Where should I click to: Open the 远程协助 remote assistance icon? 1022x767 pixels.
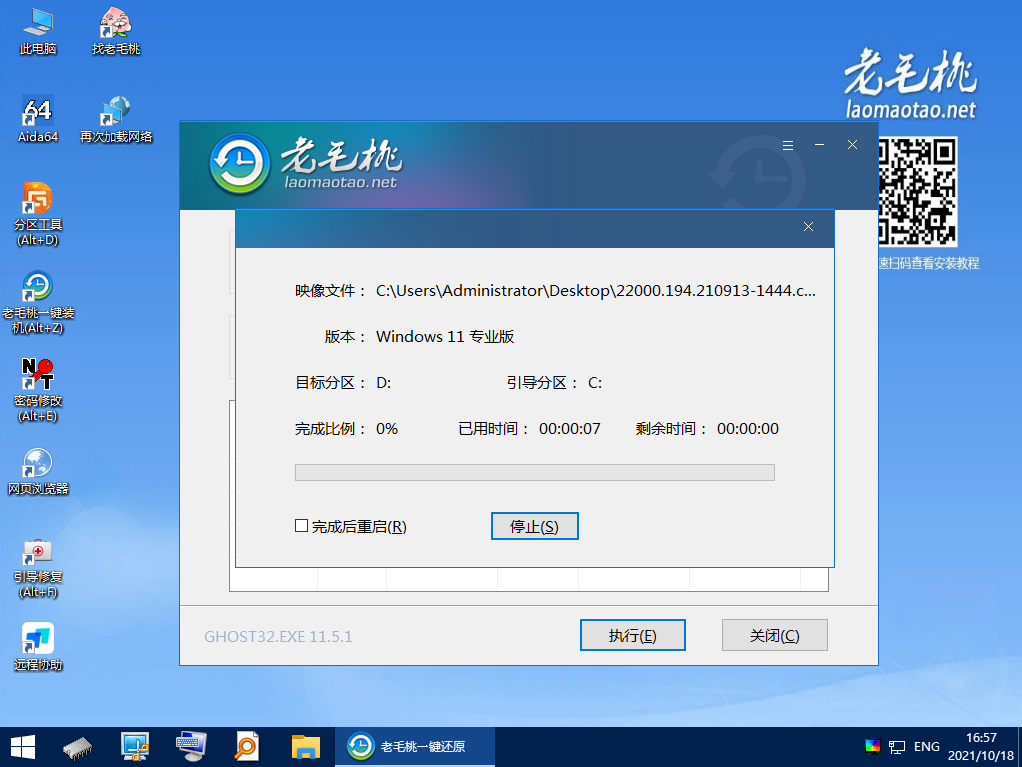[x=38, y=647]
